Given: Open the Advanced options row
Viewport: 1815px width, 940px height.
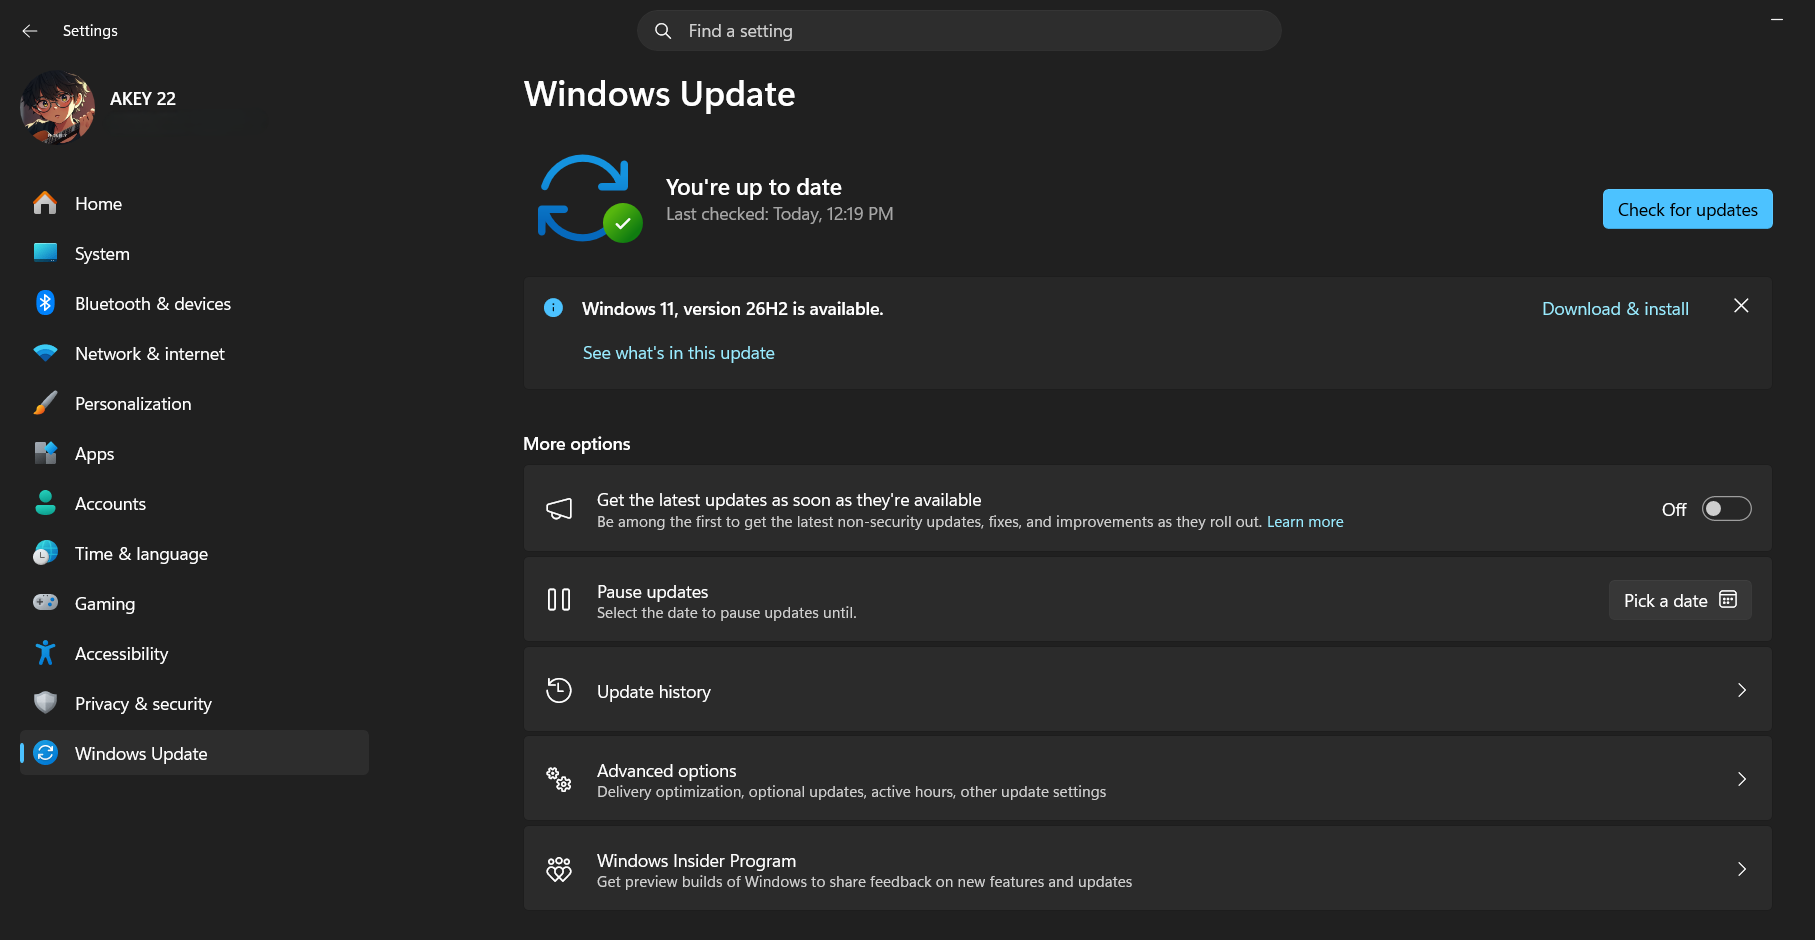Looking at the screenshot, I should tap(1147, 779).
